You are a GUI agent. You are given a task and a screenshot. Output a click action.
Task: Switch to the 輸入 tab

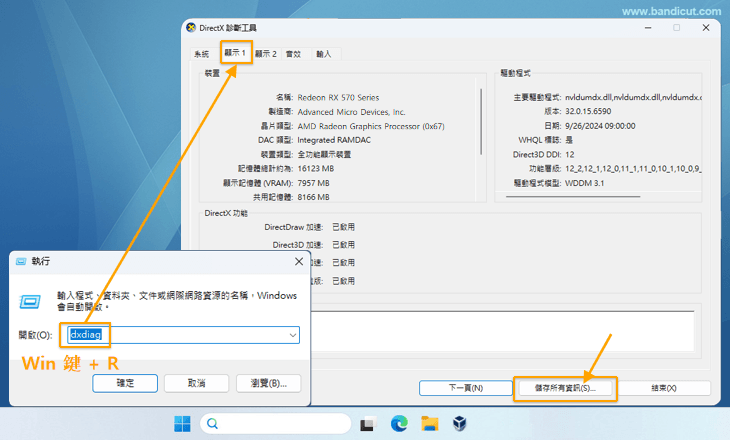(324, 54)
